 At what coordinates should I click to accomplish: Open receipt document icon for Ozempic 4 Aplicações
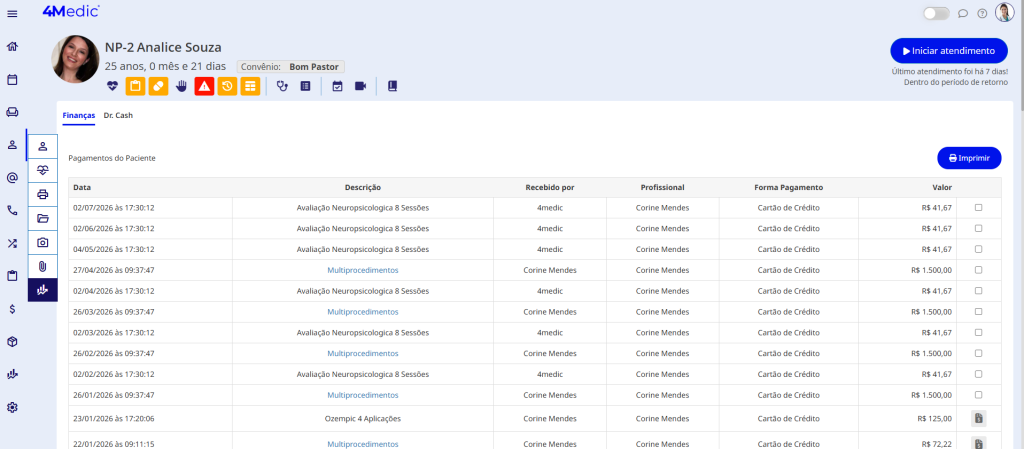pos(979,419)
